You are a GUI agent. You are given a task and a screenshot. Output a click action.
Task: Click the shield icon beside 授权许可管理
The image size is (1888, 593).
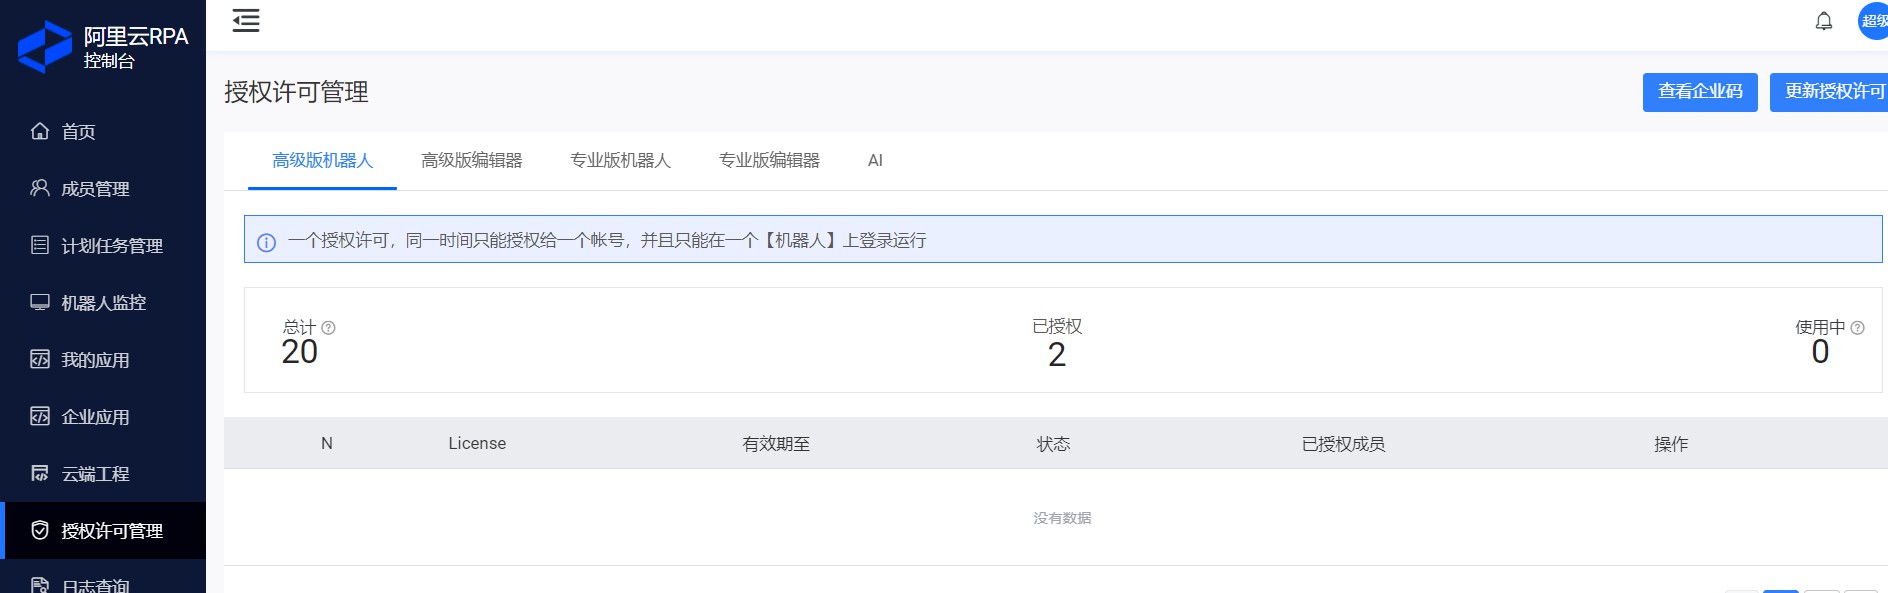coord(40,530)
